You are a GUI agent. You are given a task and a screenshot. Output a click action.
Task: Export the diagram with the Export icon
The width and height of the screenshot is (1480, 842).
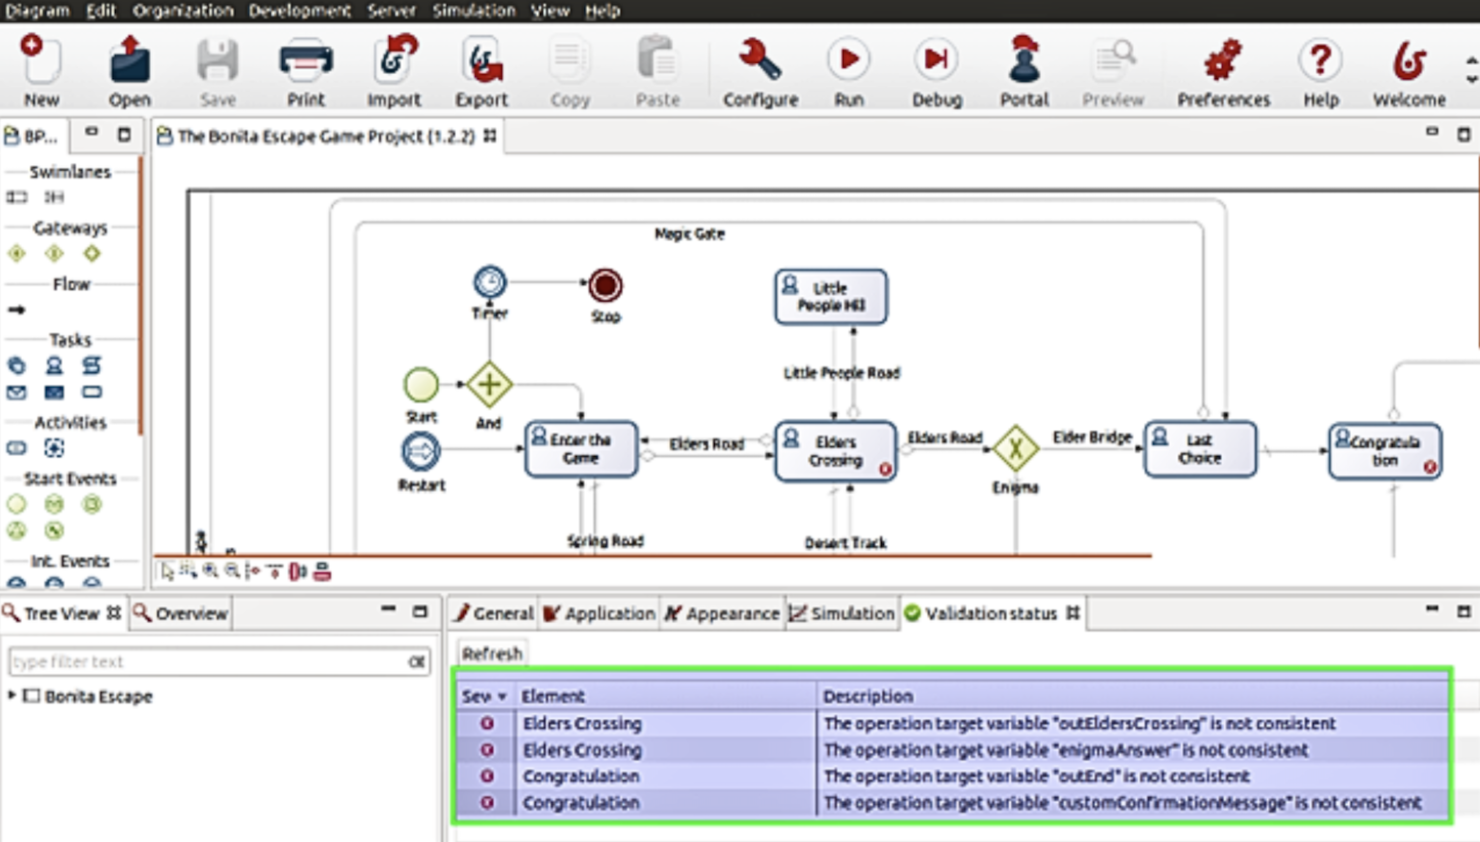tap(481, 61)
